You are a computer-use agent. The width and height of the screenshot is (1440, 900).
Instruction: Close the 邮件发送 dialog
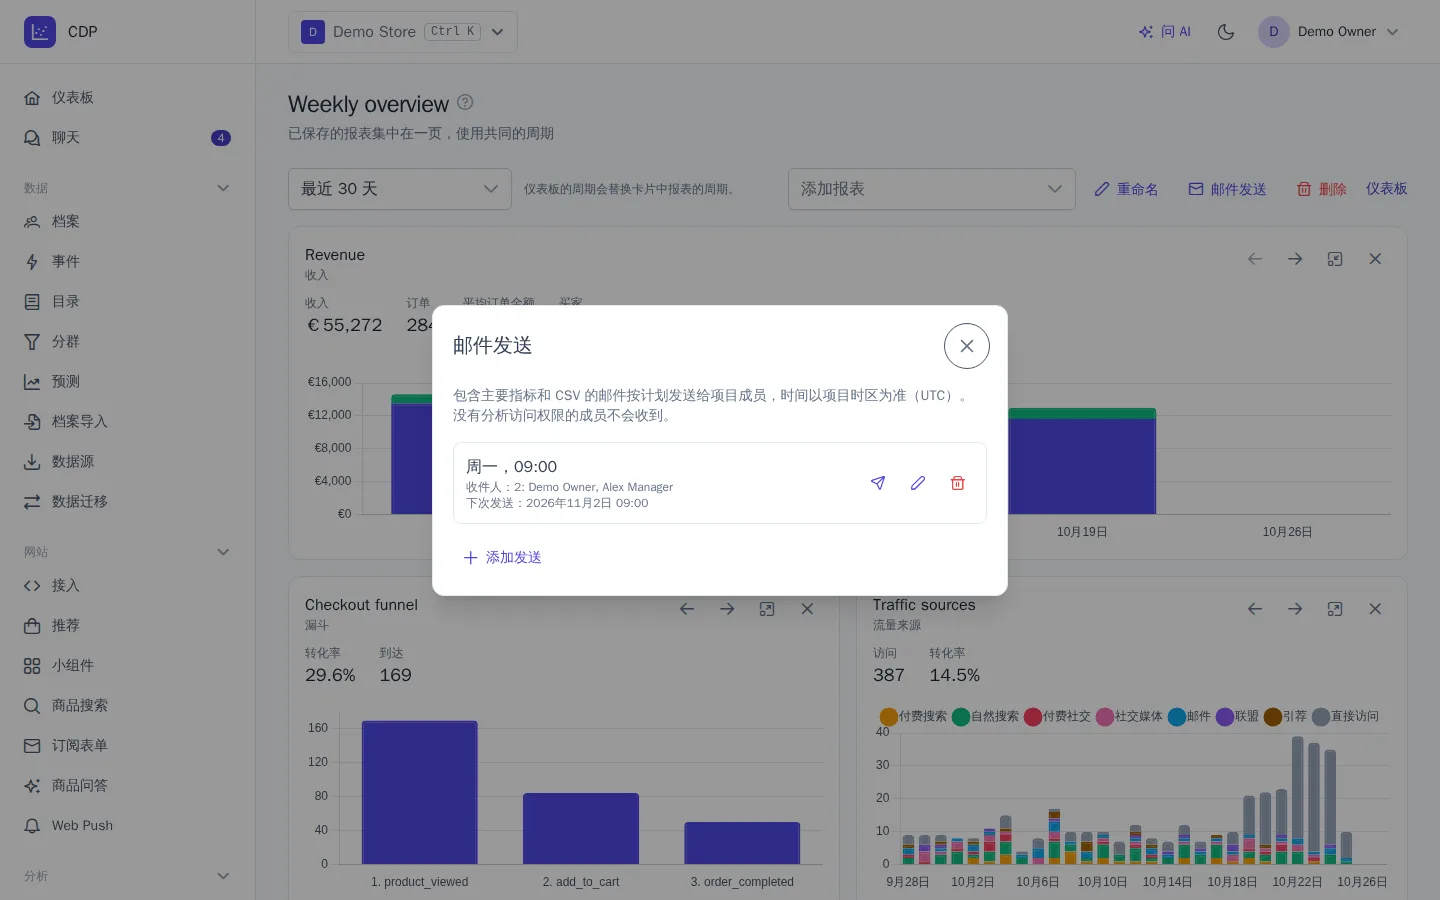point(967,346)
